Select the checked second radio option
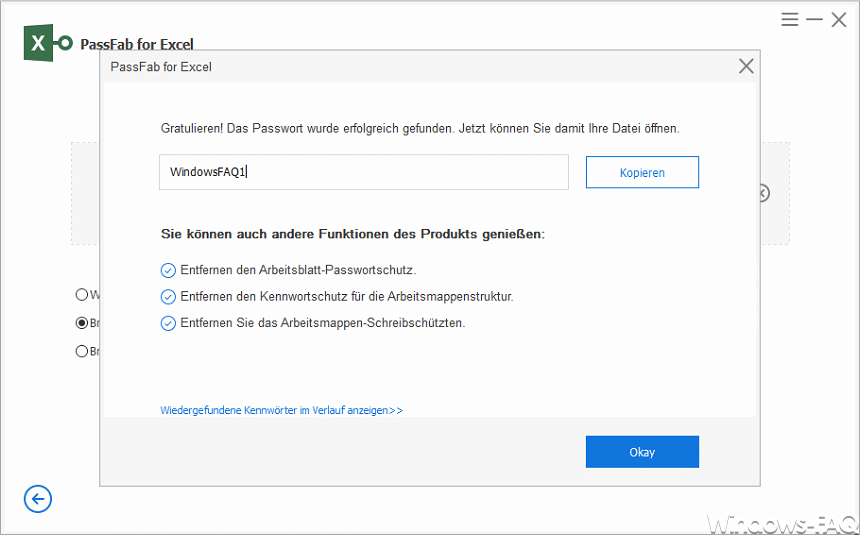The width and height of the screenshot is (860, 535). click(x=82, y=323)
